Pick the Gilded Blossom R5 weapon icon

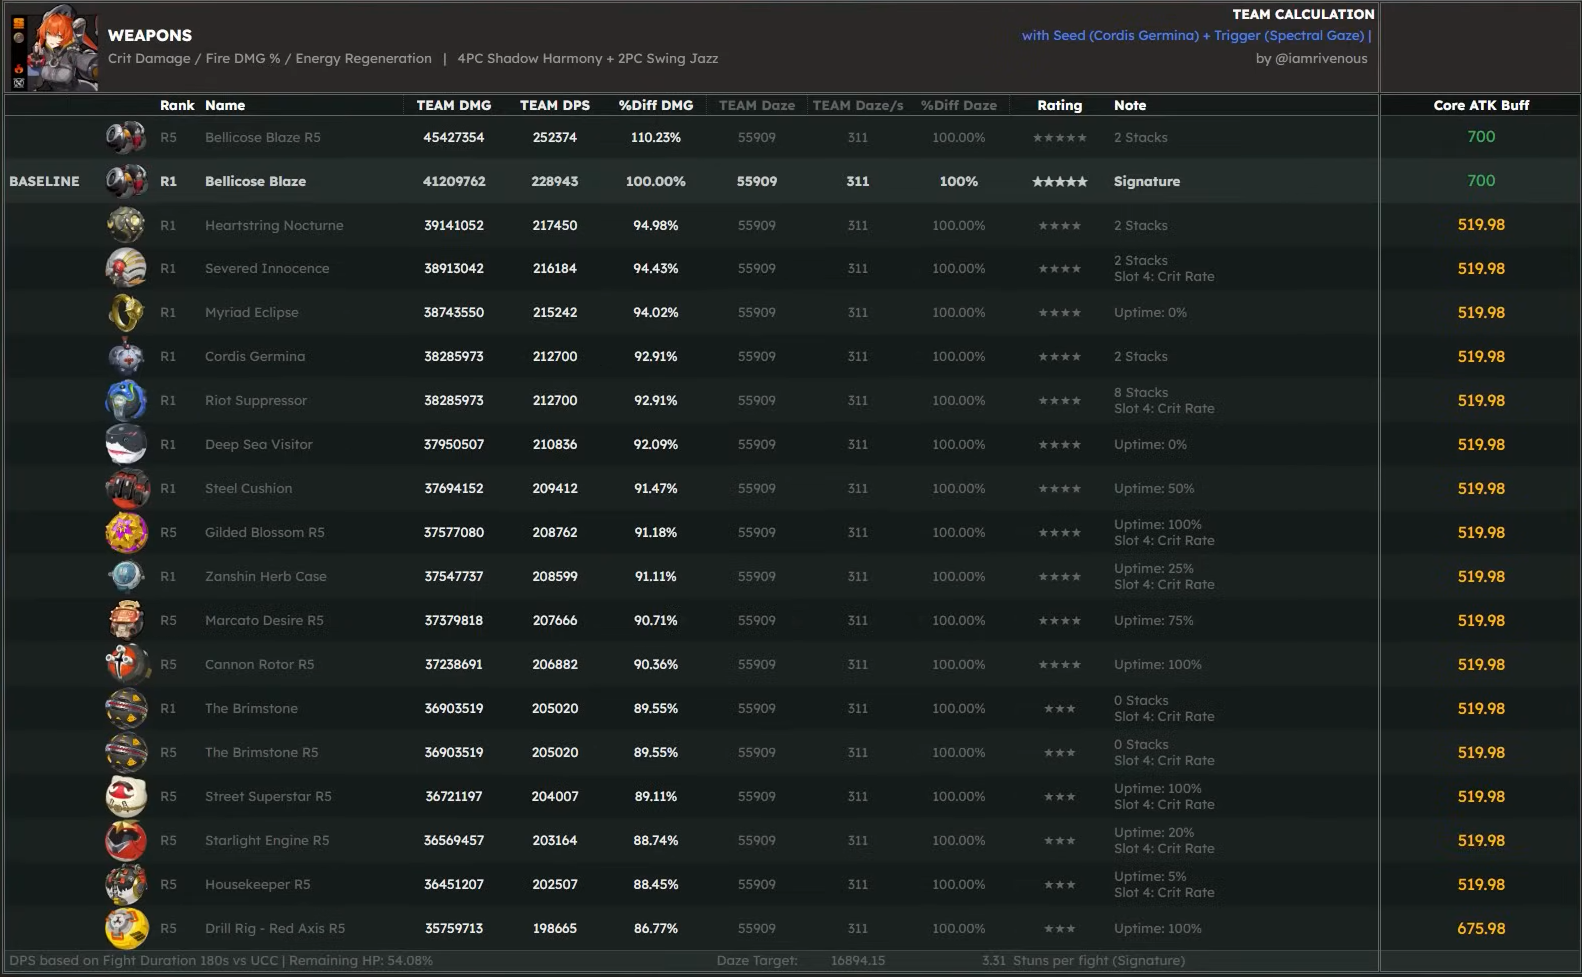coord(126,532)
